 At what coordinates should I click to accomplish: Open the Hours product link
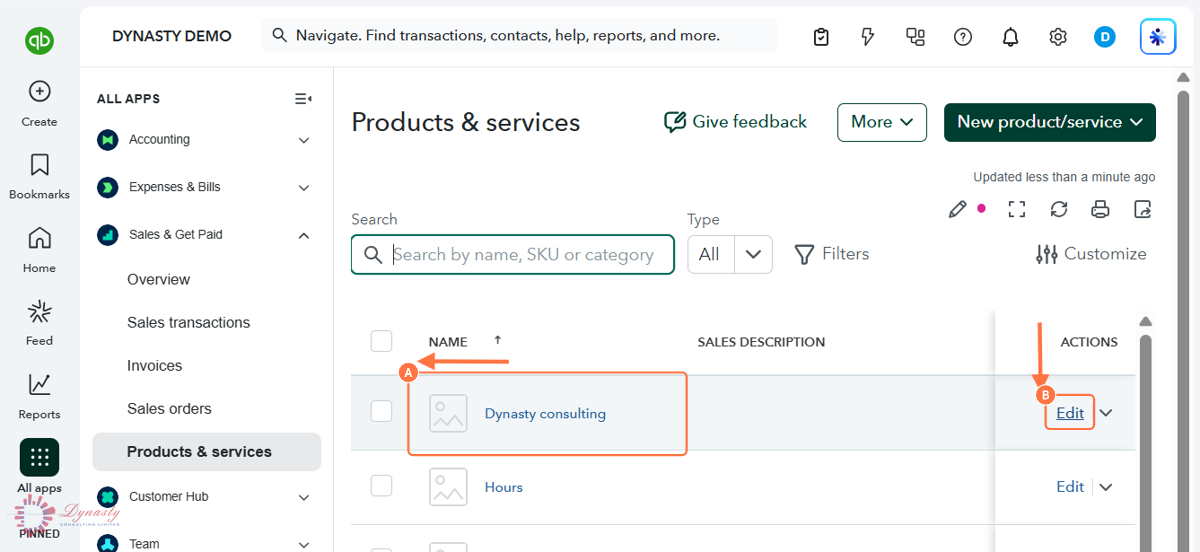(504, 487)
